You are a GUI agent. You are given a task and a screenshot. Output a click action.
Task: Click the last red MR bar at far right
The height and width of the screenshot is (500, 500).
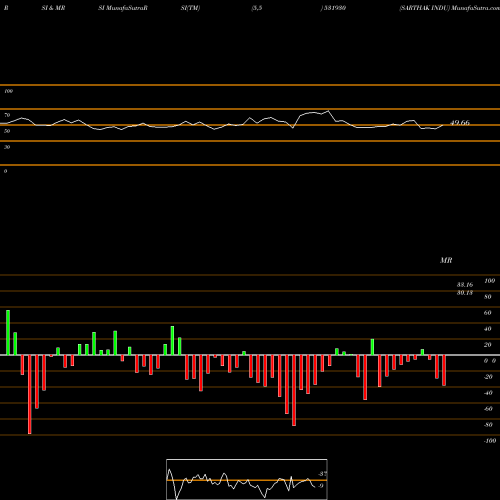(444, 370)
